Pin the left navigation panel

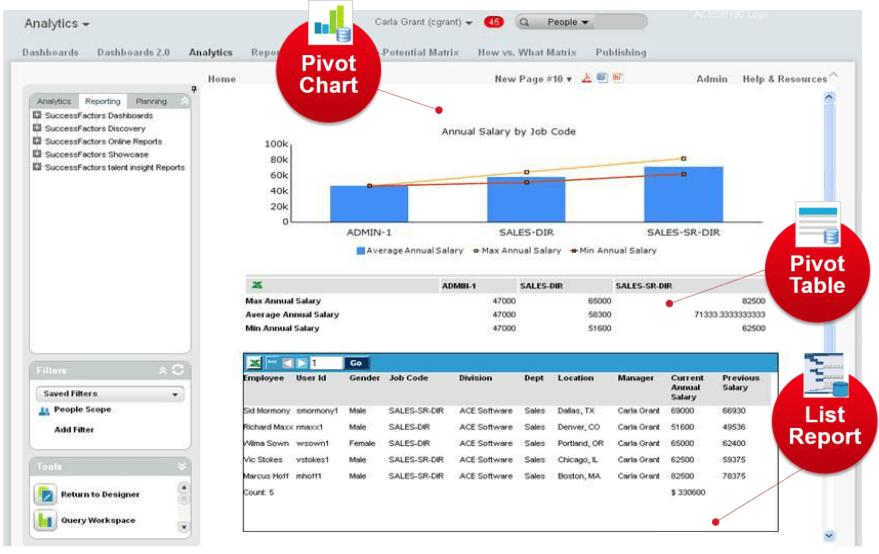coord(194,89)
